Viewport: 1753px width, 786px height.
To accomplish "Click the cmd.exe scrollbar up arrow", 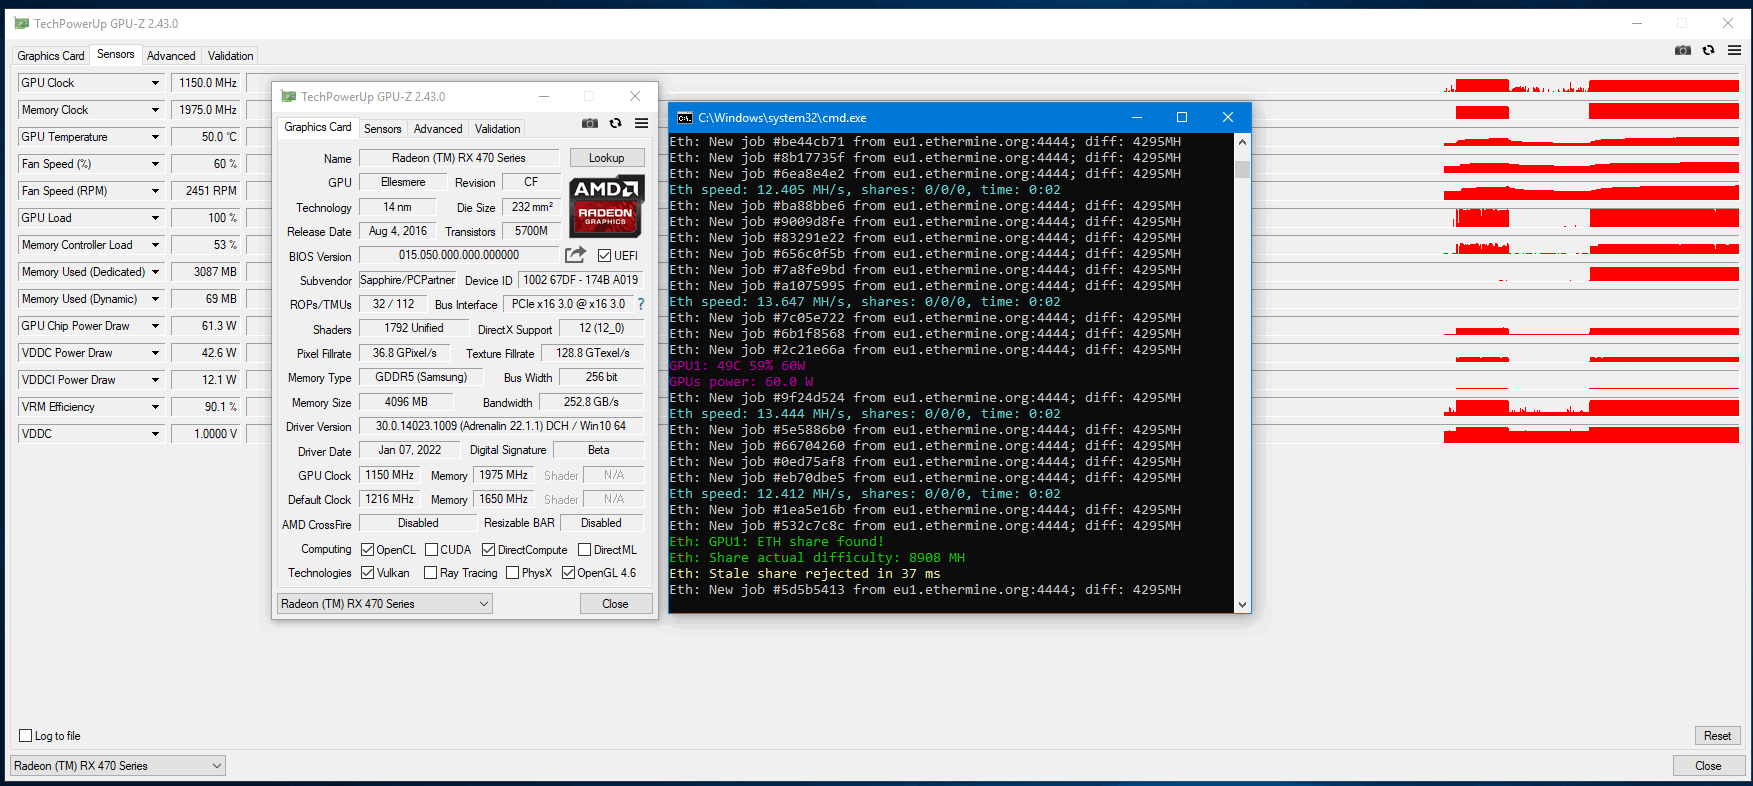I will coord(1242,142).
